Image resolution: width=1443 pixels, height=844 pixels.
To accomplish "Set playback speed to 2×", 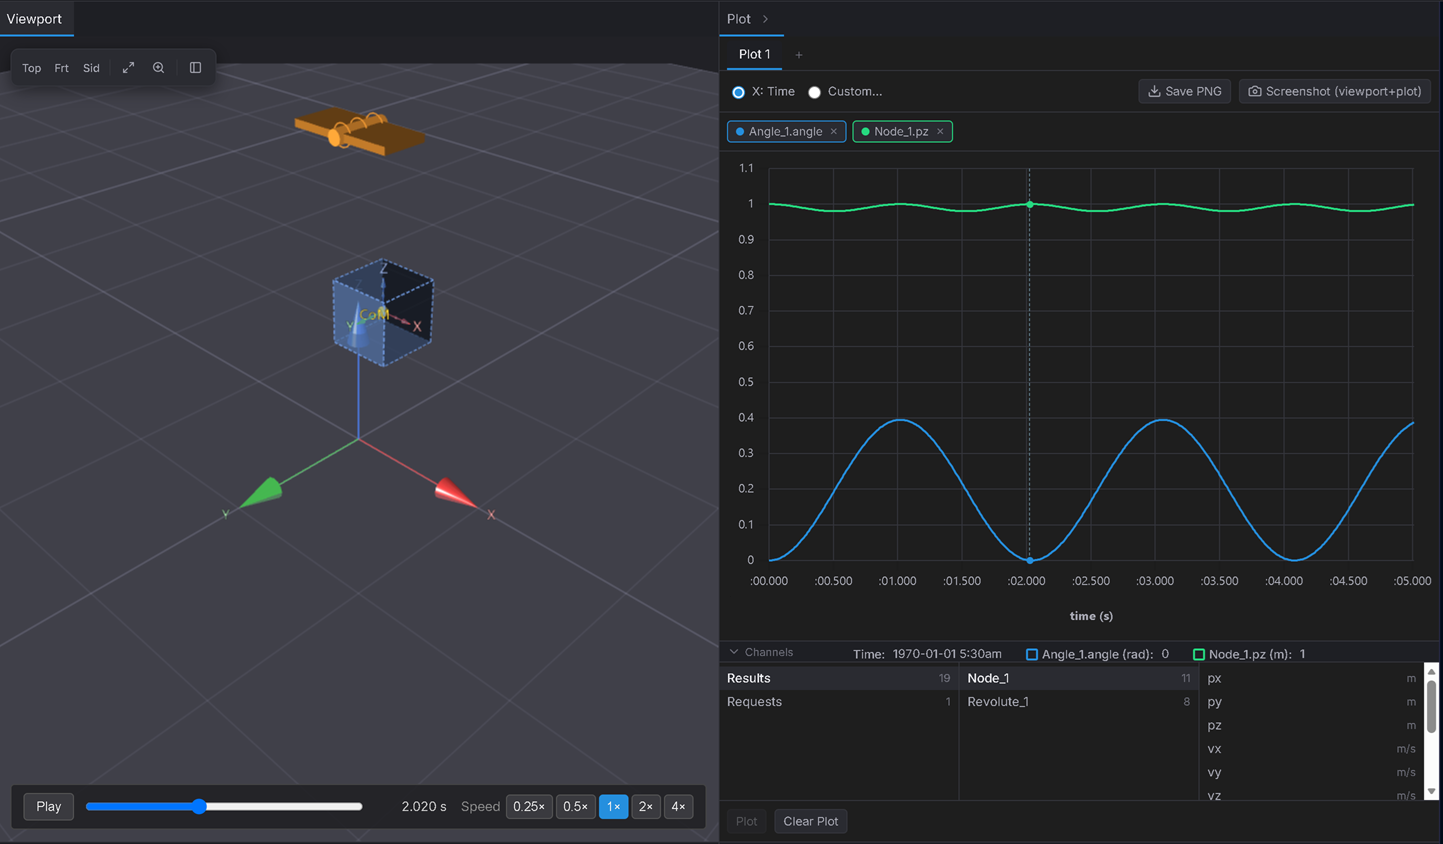I will click(646, 806).
